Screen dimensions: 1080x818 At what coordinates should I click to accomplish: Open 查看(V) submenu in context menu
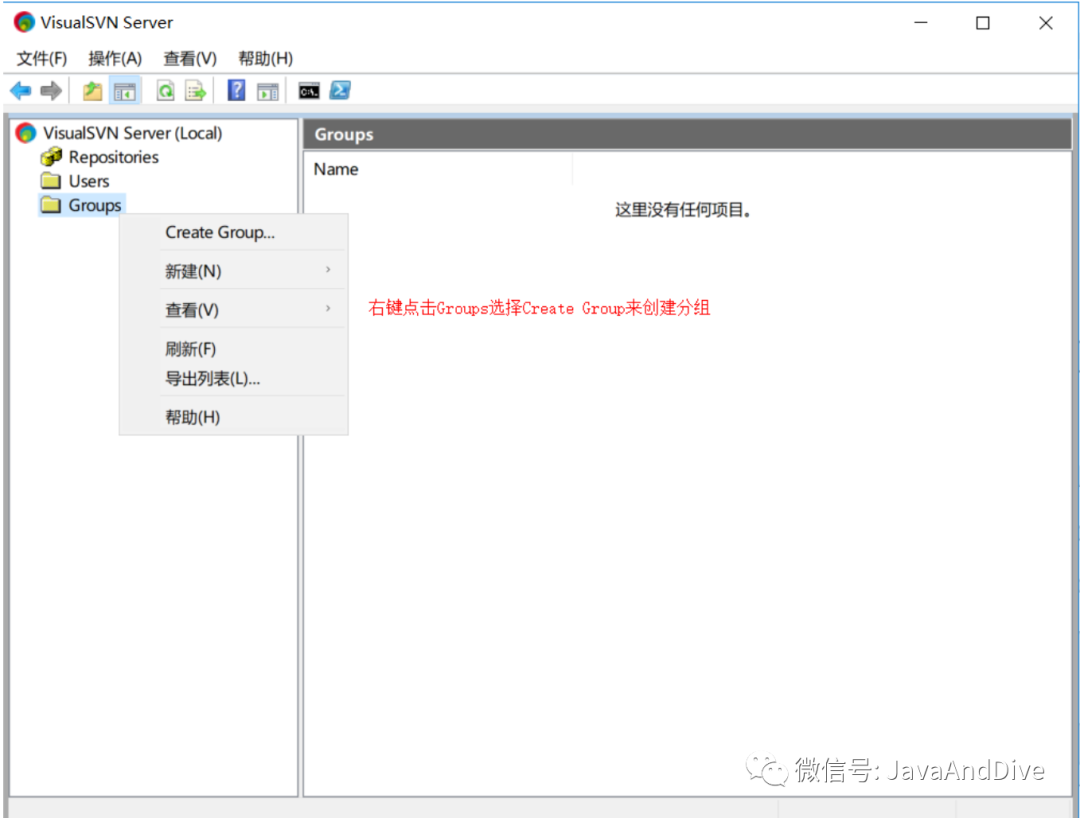[x=233, y=309]
